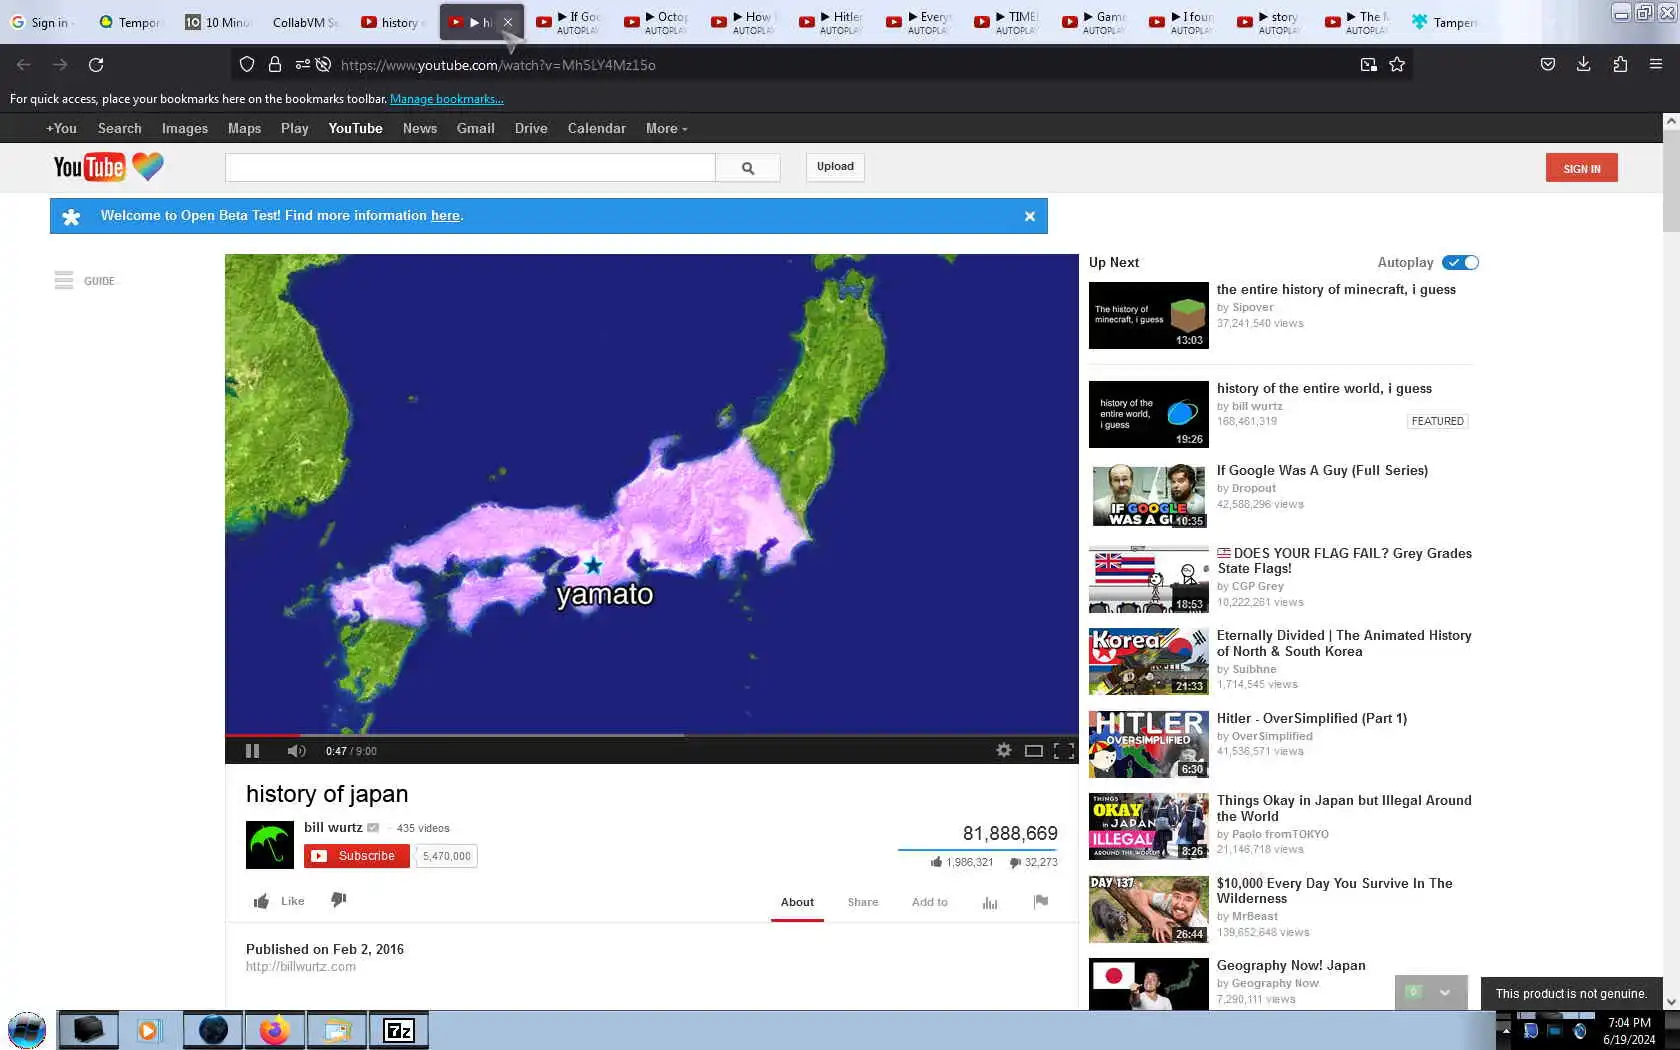Select Calendar in the Google bar
The height and width of the screenshot is (1050, 1680).
point(596,129)
